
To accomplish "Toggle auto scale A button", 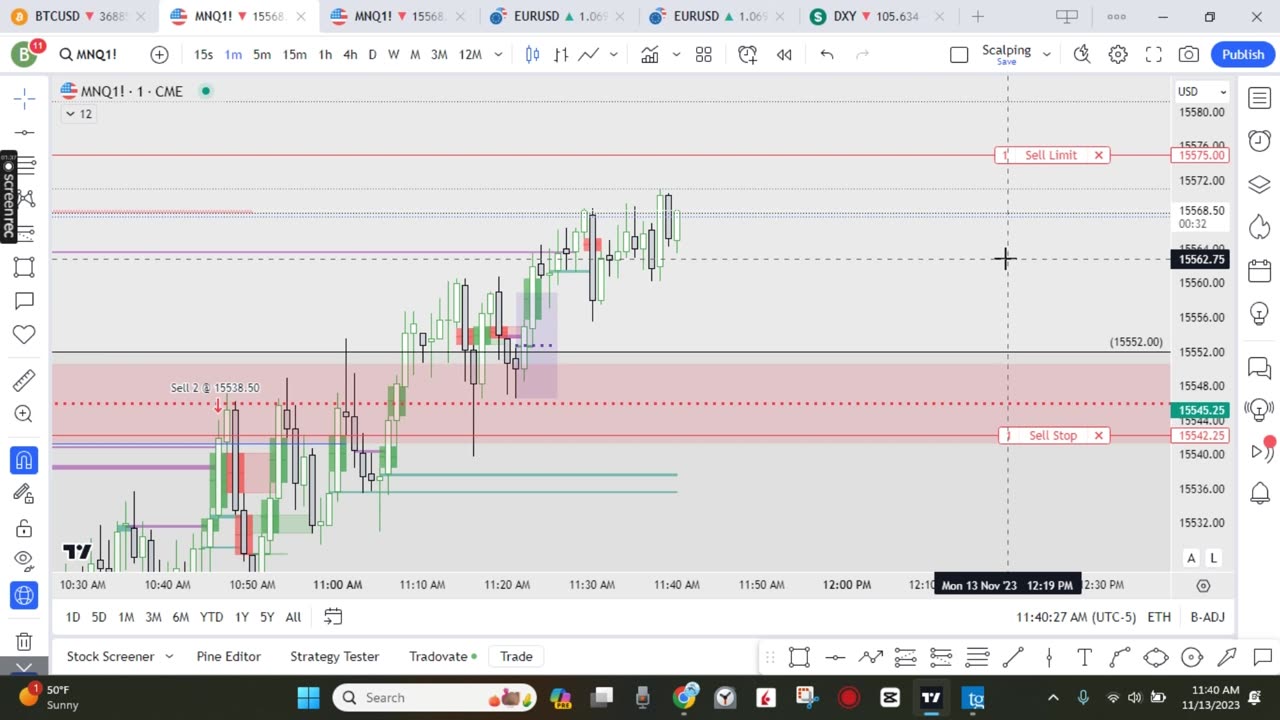I will (1191, 558).
